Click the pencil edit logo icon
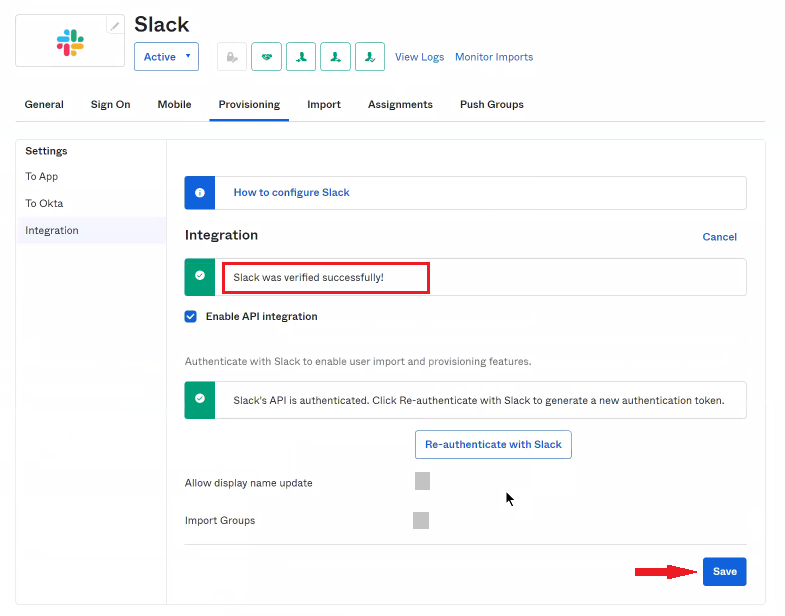This screenshot has width=785, height=616. coord(115,26)
